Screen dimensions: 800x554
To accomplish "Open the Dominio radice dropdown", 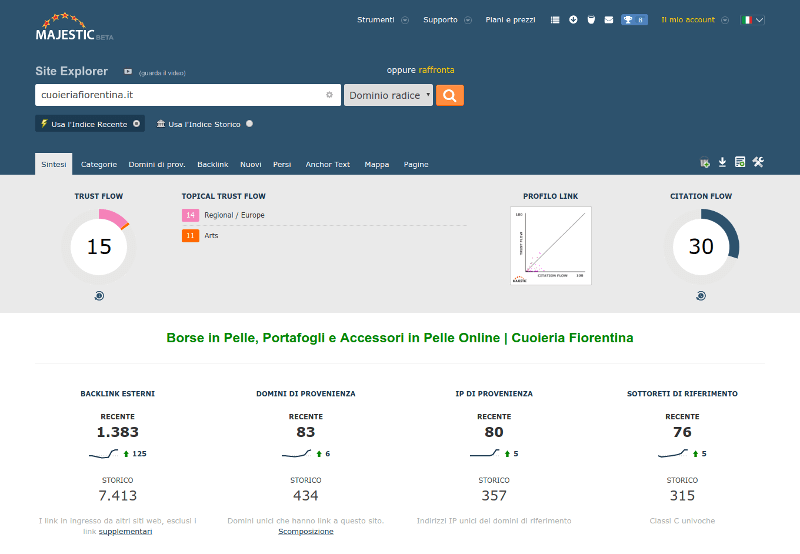I will coord(388,95).
